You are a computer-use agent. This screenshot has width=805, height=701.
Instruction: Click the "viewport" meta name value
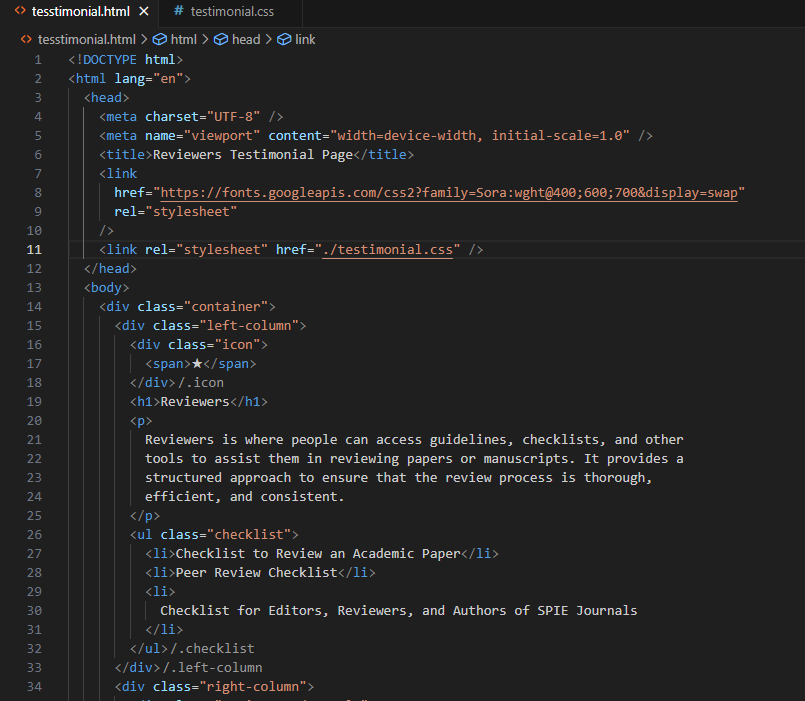(222, 136)
